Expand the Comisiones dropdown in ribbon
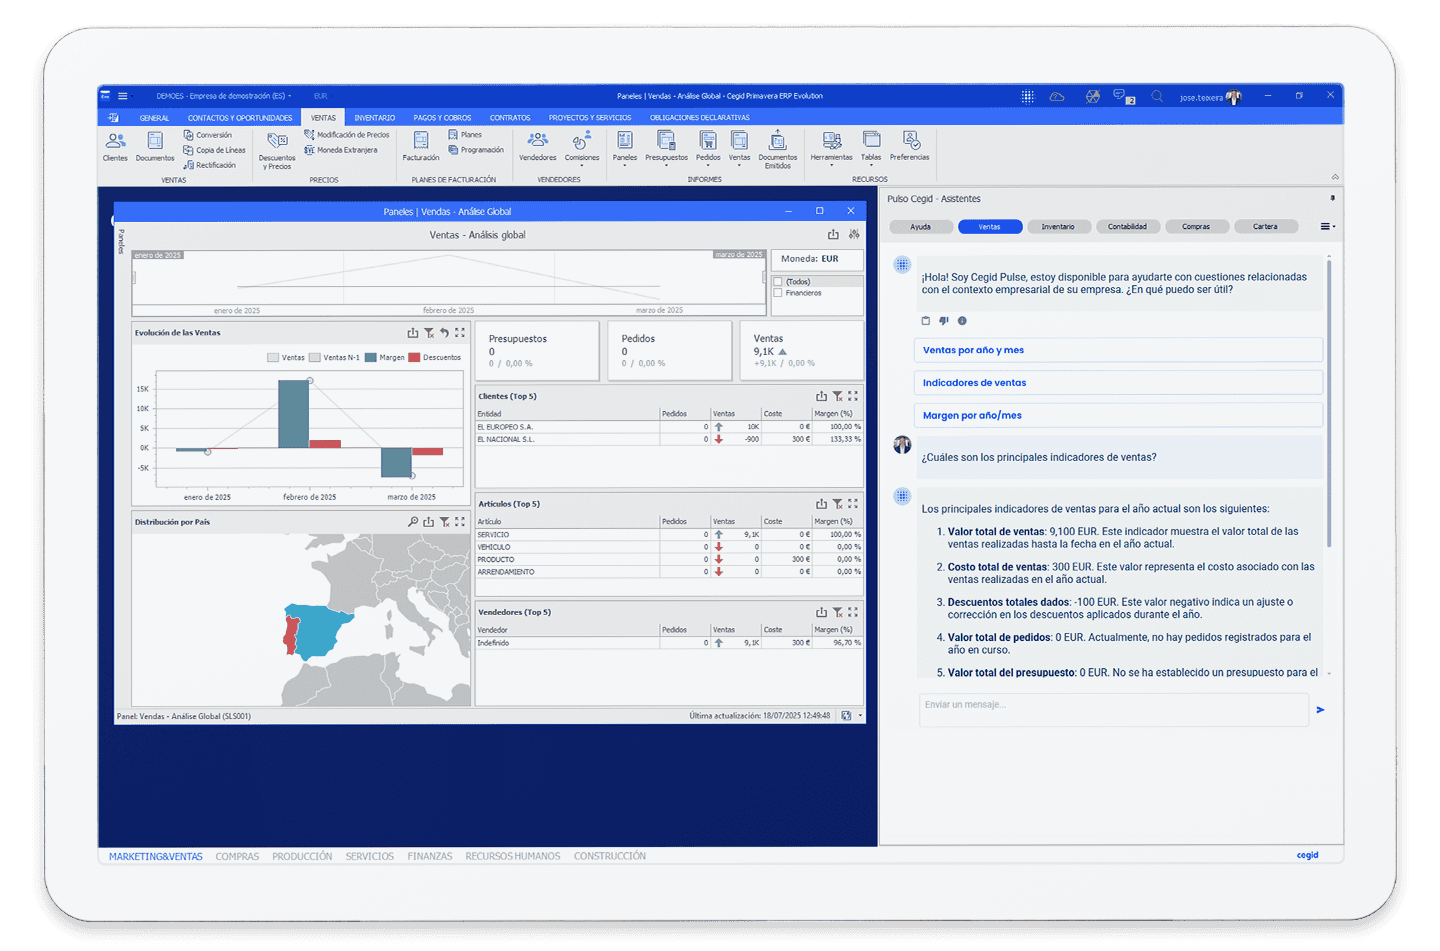Viewport: 1440px width, 951px height. pos(582,165)
